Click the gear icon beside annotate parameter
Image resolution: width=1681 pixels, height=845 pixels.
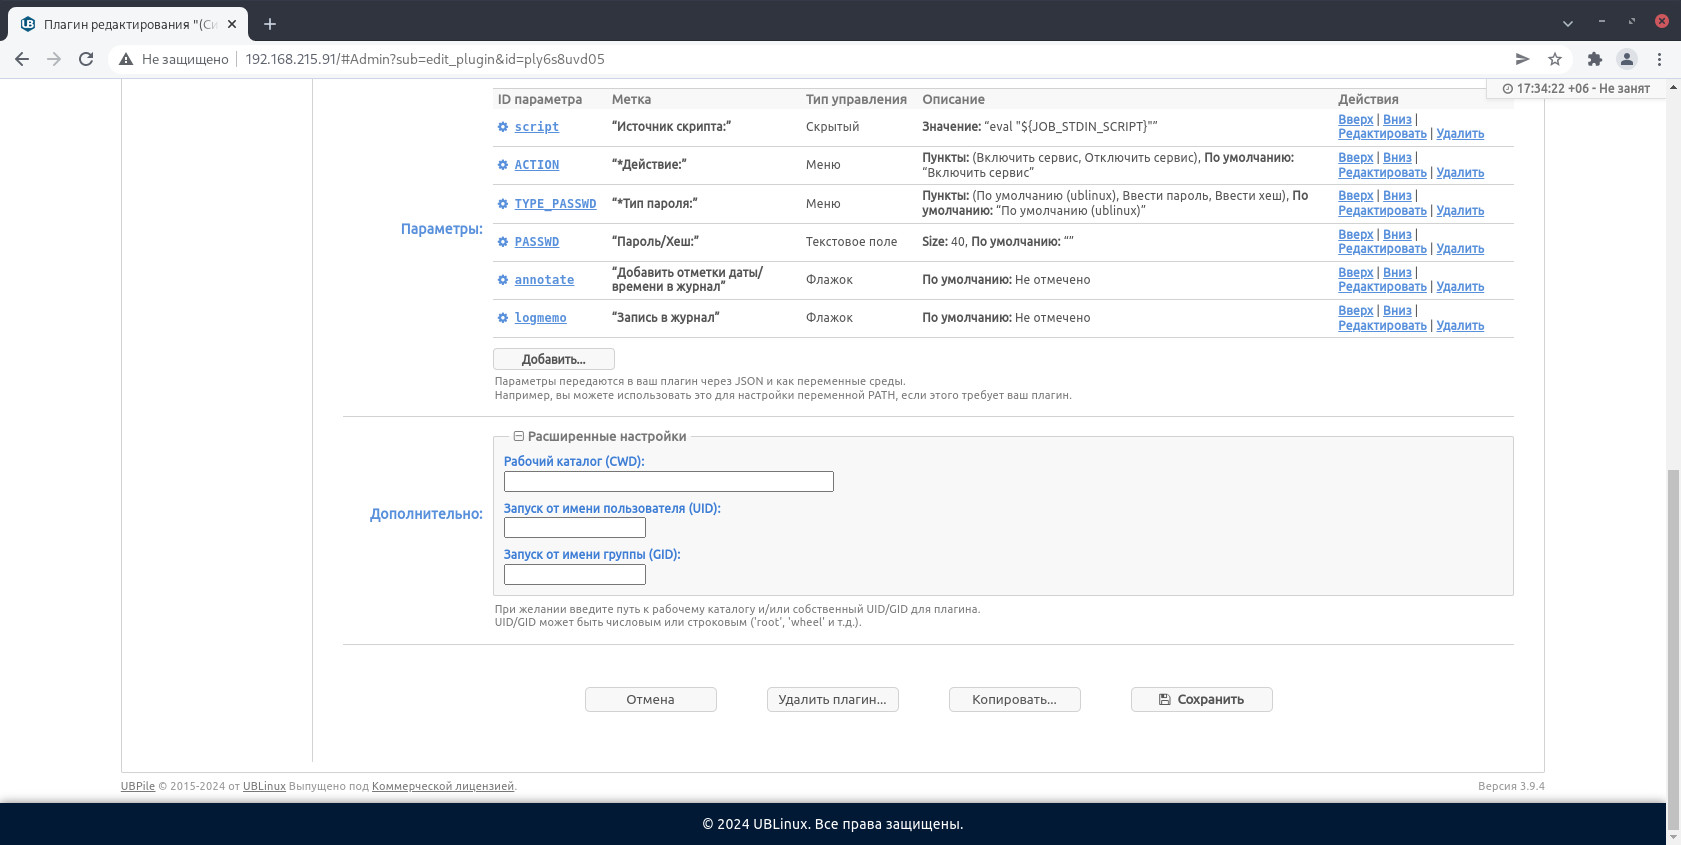[x=503, y=280]
